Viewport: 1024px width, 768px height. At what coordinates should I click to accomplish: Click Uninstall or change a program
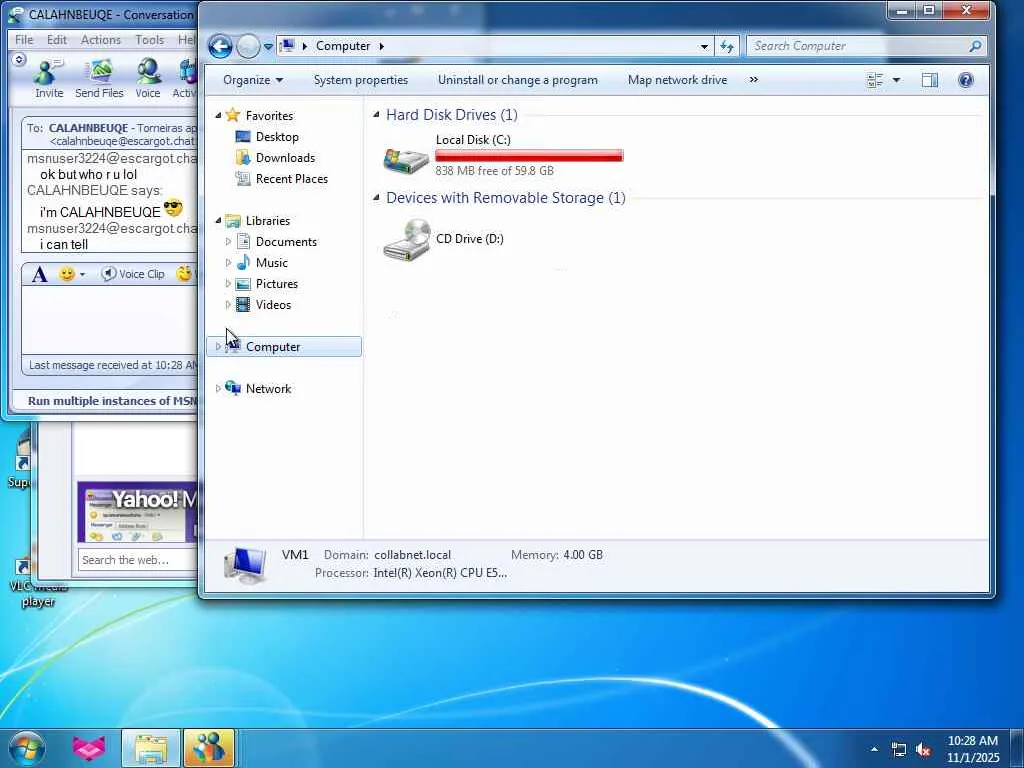pyautogui.click(x=518, y=80)
